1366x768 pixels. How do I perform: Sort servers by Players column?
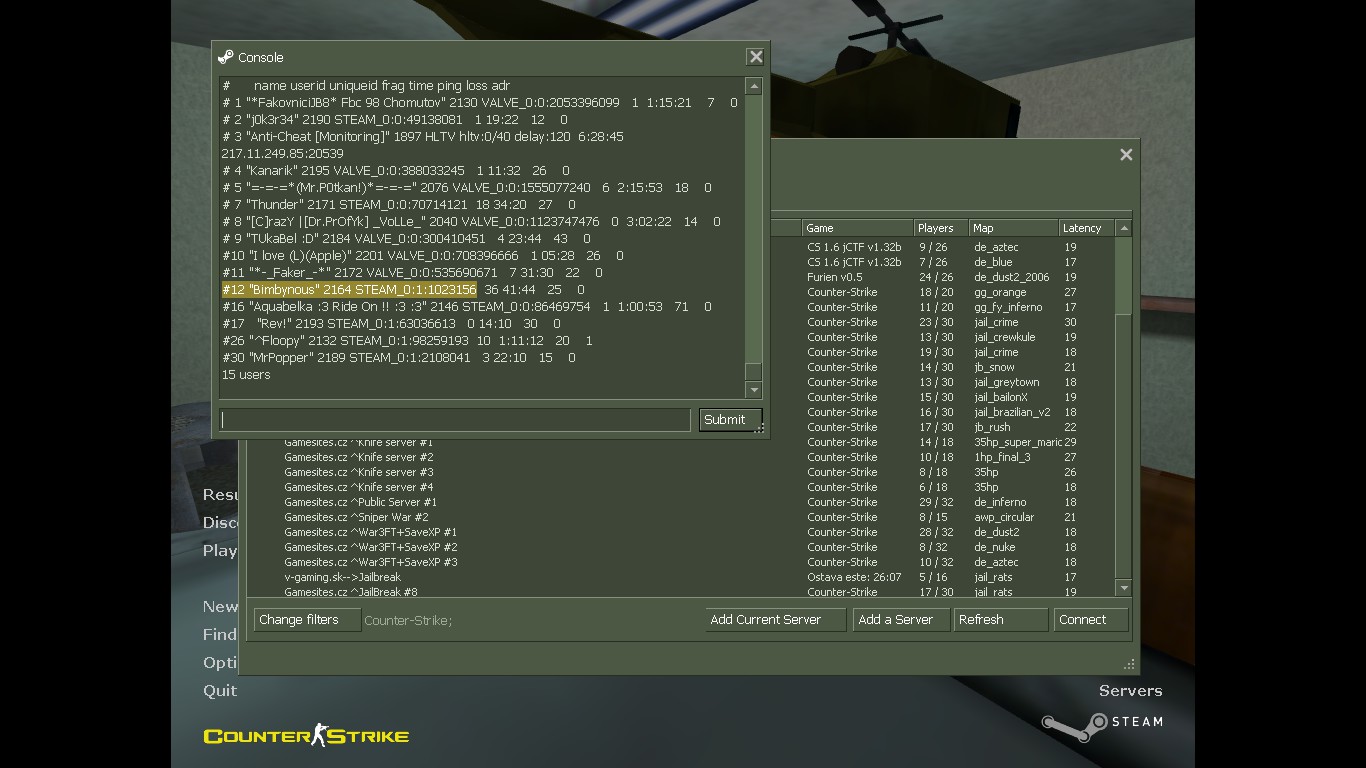tap(941, 228)
